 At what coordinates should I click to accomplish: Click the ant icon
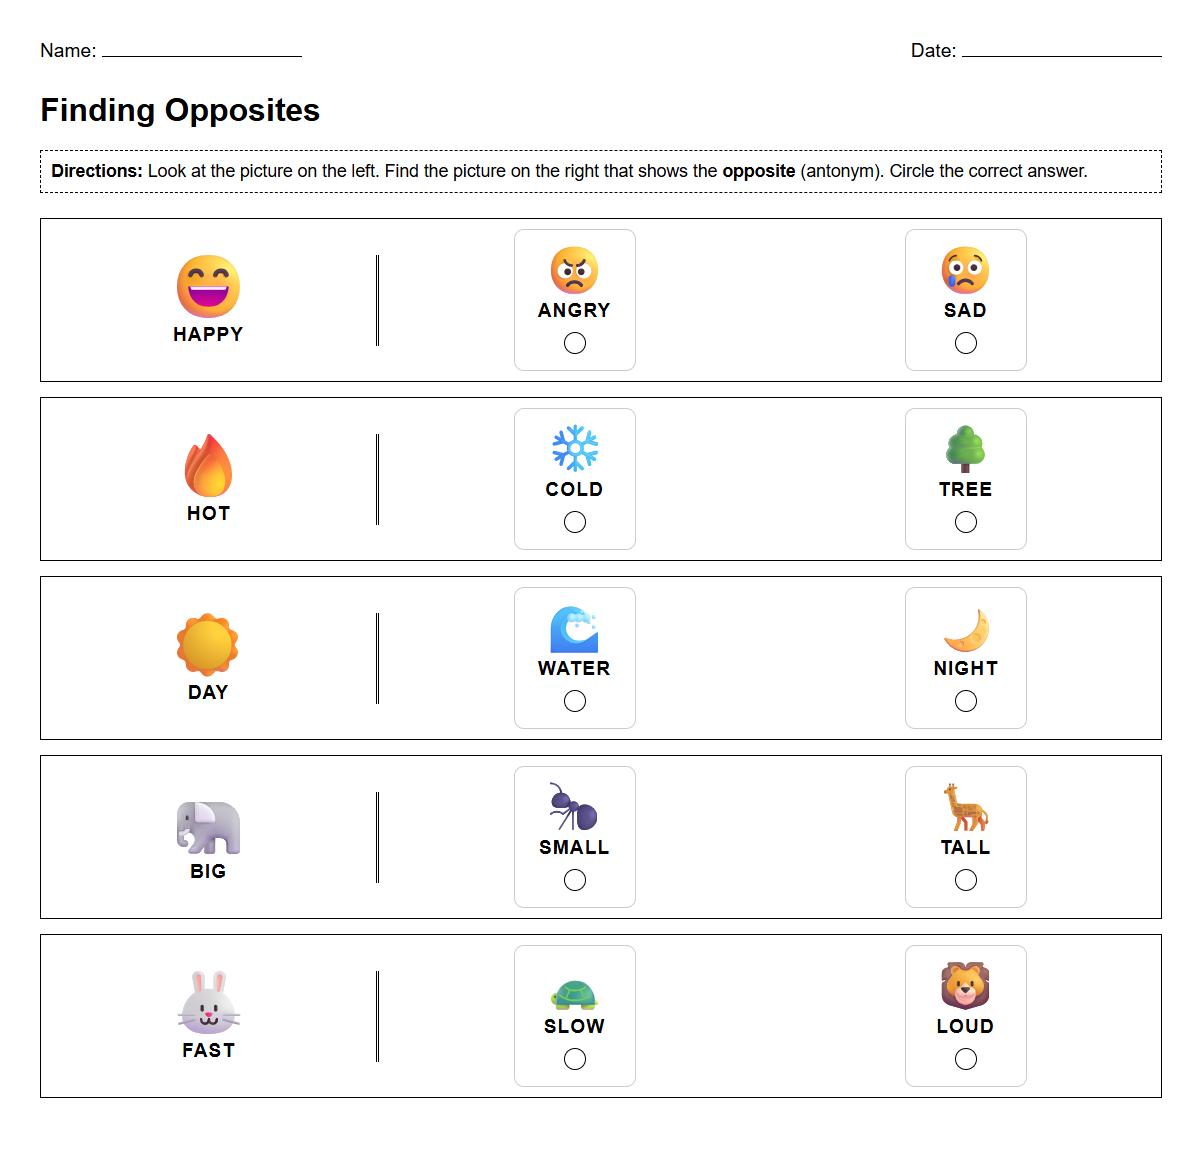coord(573,807)
